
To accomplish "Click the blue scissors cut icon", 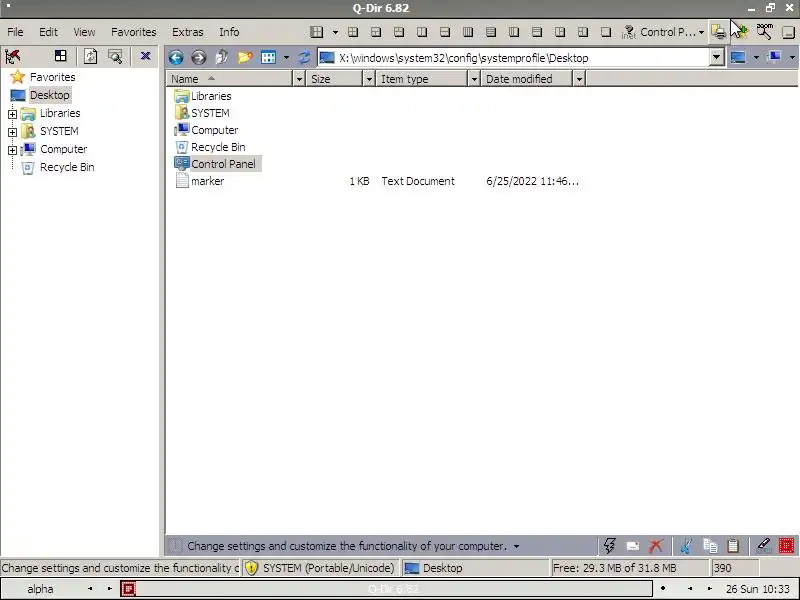I will 686,546.
